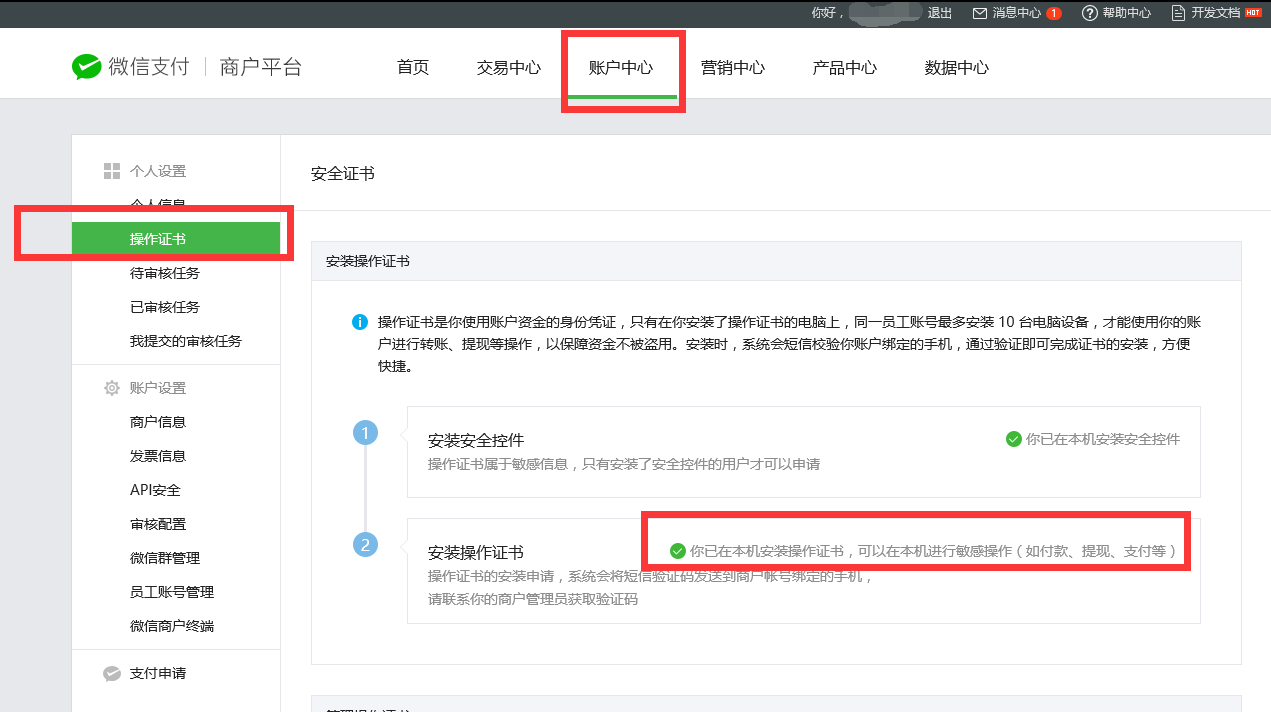The width and height of the screenshot is (1271, 712).
Task: Open the 数据中心 tab
Action: 957,68
